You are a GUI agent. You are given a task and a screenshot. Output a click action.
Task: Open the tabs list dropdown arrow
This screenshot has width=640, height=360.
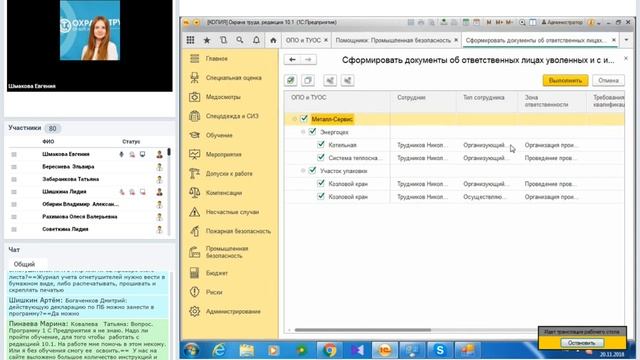(626, 40)
